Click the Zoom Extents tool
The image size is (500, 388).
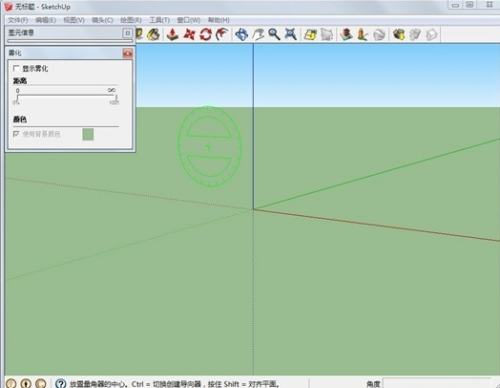291,34
